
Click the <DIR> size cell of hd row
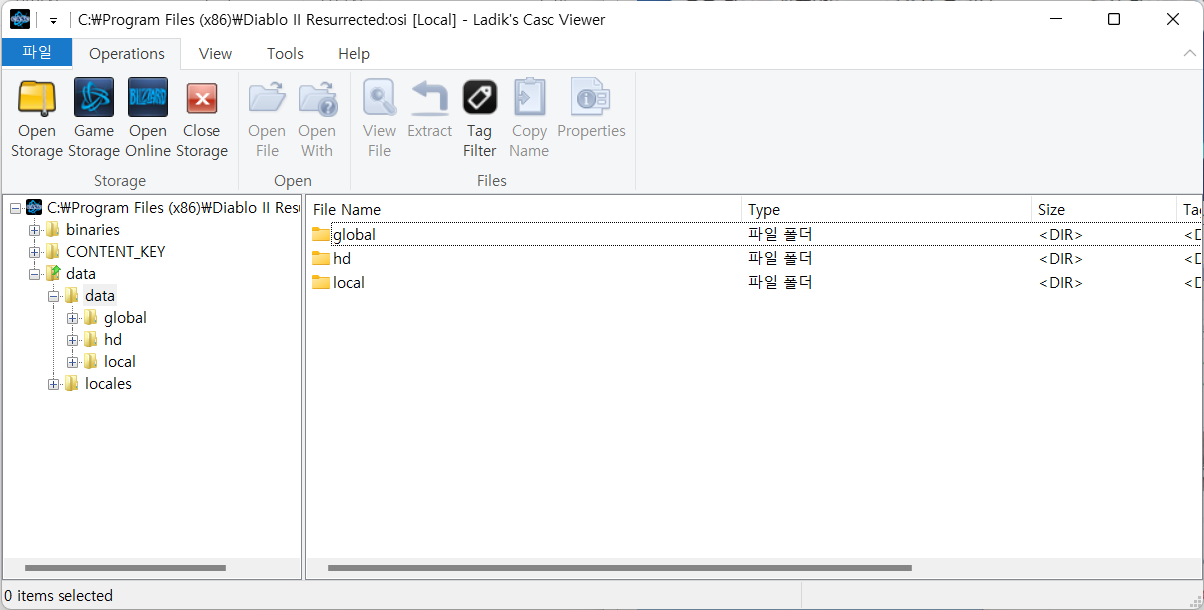[1060, 258]
